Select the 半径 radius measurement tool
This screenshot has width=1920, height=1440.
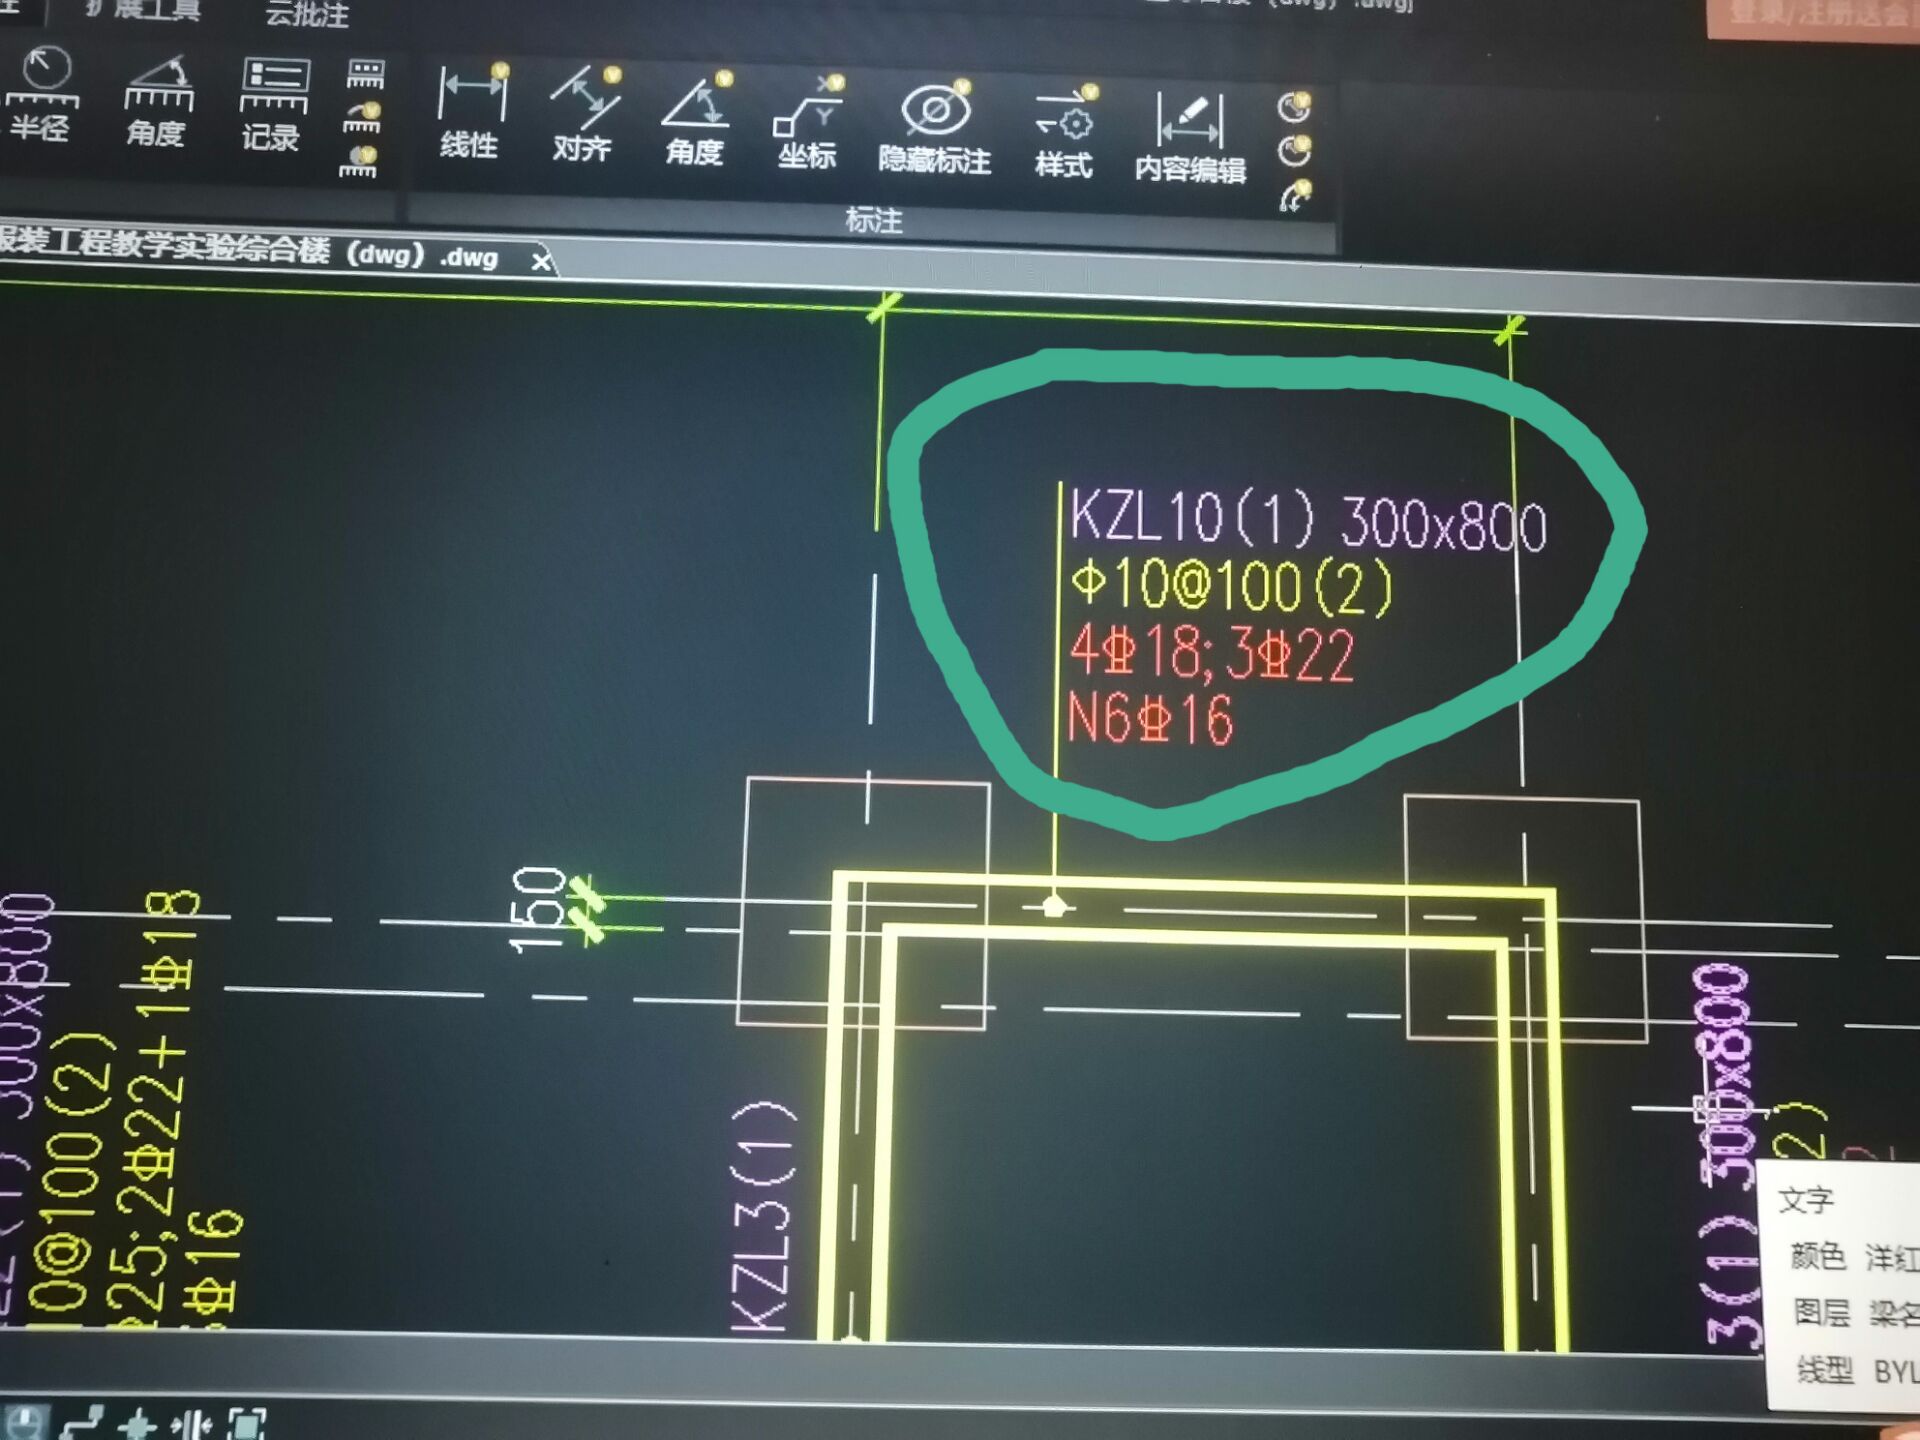(x=42, y=95)
